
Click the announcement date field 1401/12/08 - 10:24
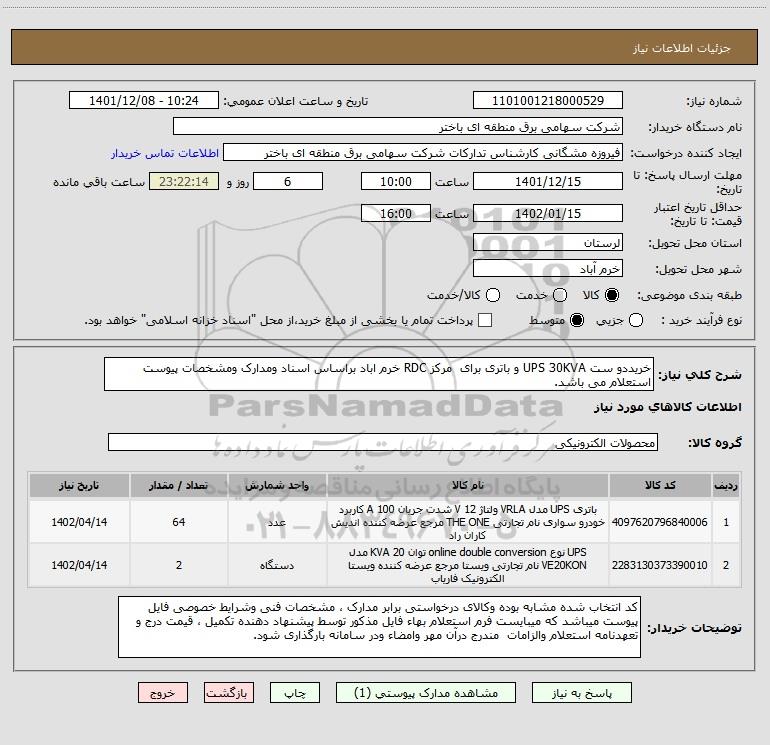pos(144,101)
